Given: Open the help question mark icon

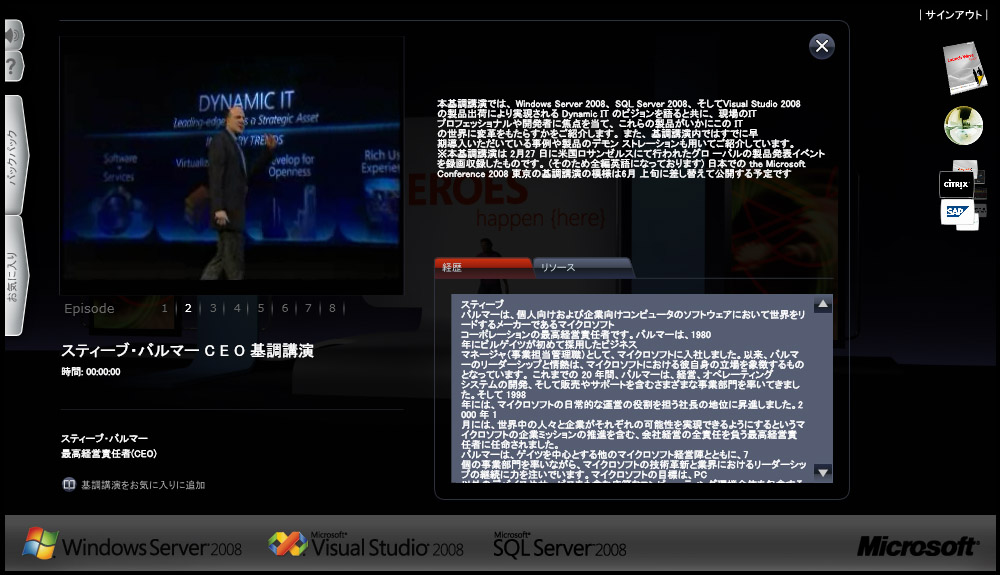Looking at the screenshot, I should pos(13,66).
